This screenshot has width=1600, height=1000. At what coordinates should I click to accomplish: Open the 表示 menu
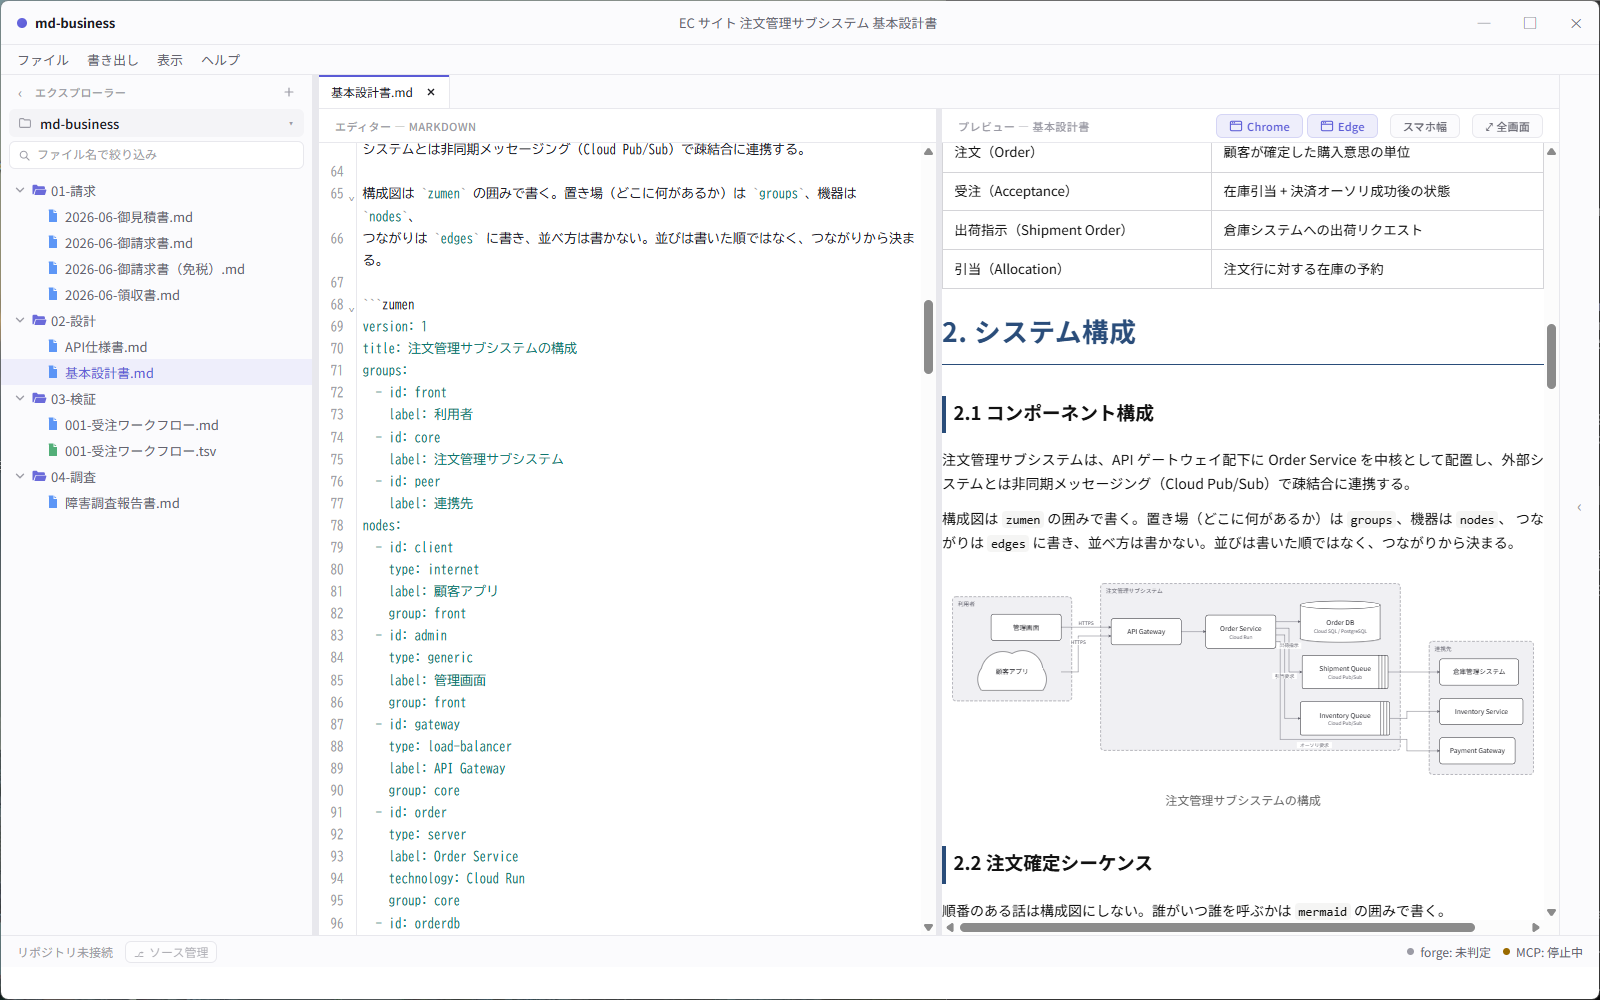pyautogui.click(x=170, y=60)
